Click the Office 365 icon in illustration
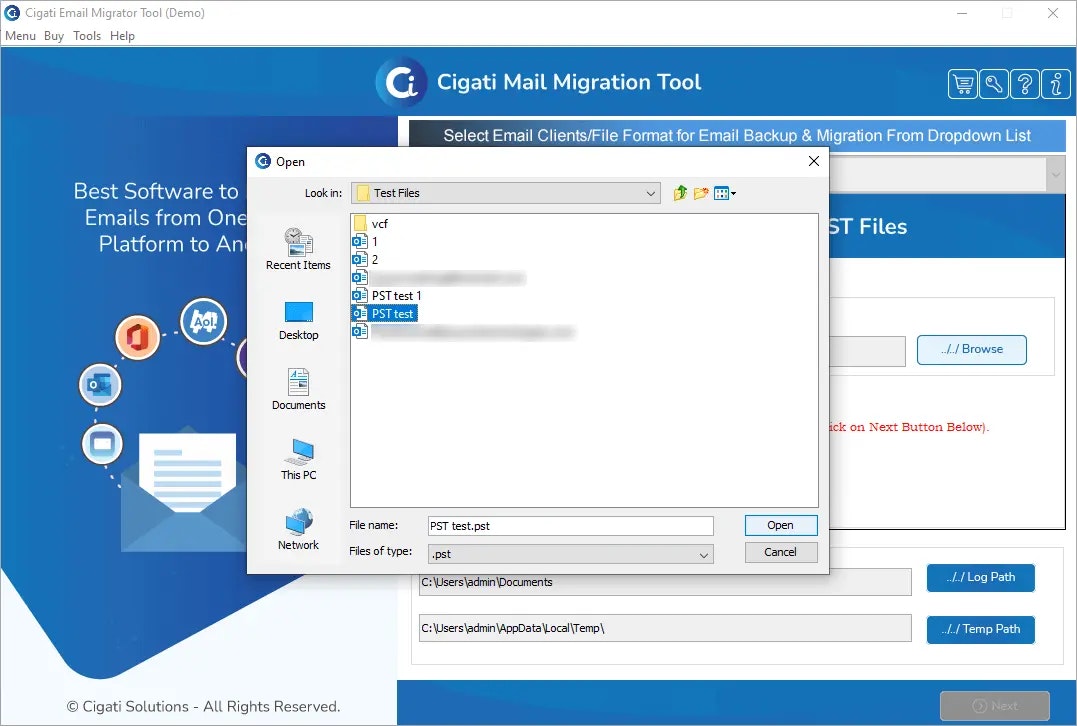The height and width of the screenshot is (726, 1077). 137,337
